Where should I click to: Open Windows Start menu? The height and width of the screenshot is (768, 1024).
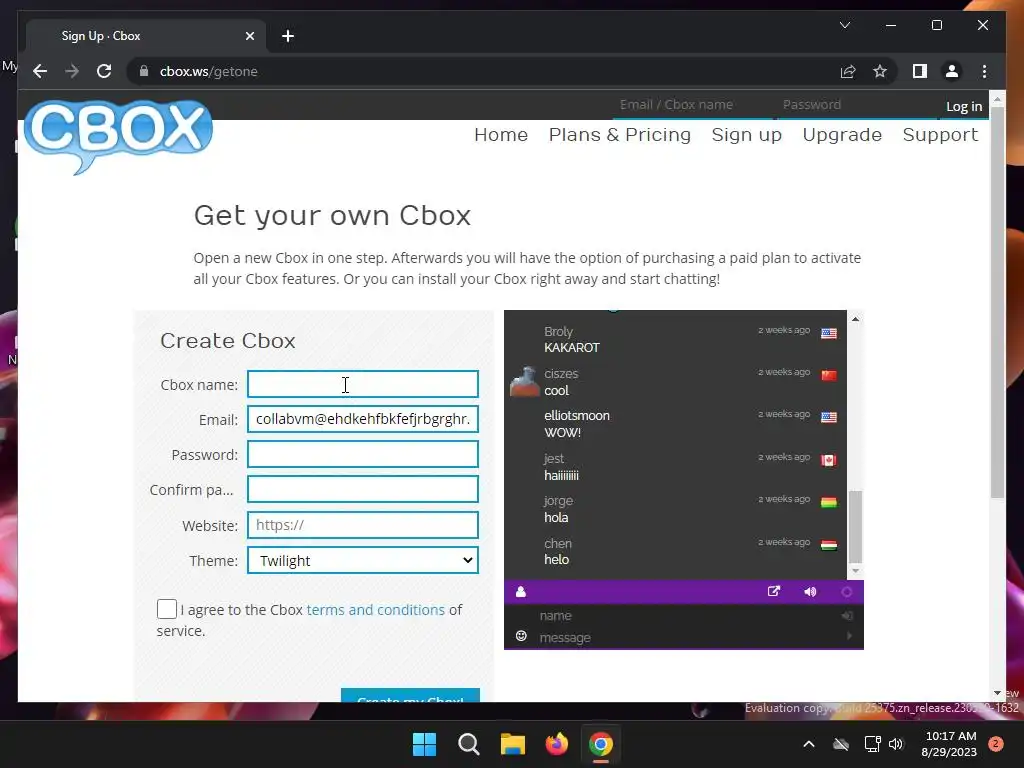[424, 744]
